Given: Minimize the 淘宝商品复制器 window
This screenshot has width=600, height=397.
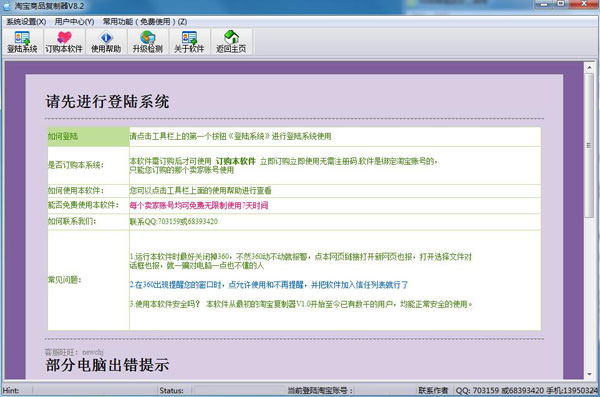Looking at the screenshot, I should [x=544, y=4].
